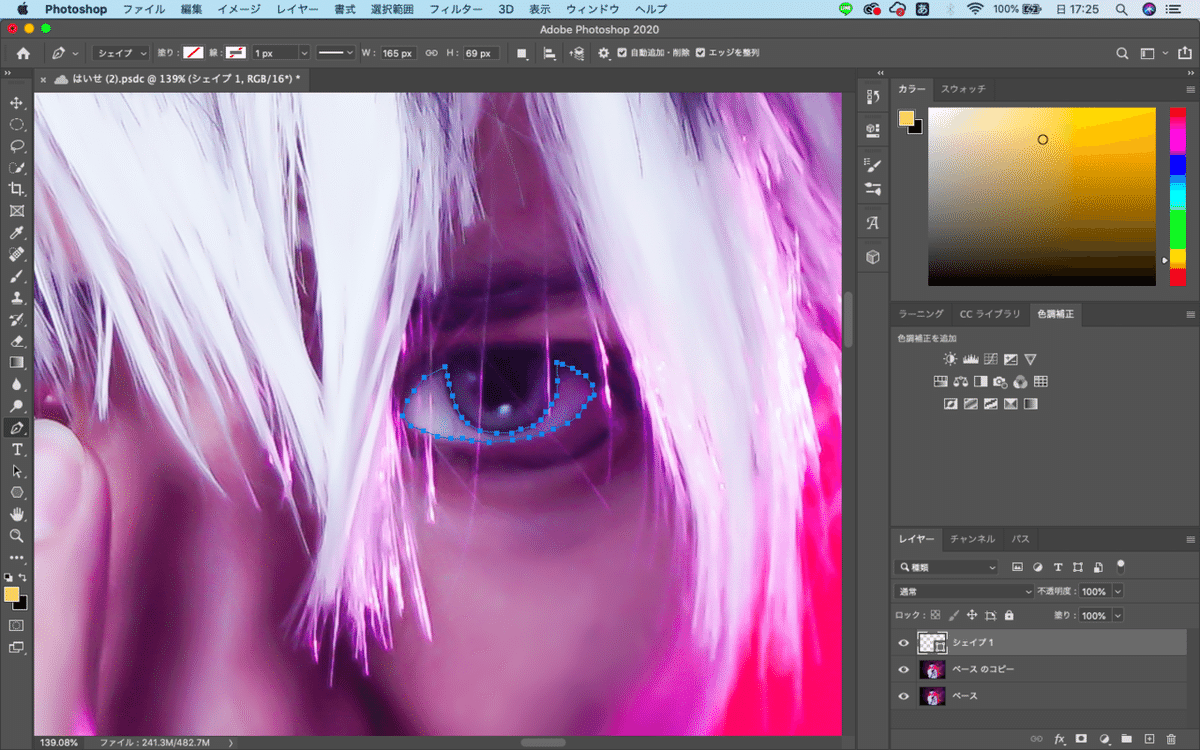Switch to チャンネル tab
1200x750 pixels.
click(x=972, y=539)
